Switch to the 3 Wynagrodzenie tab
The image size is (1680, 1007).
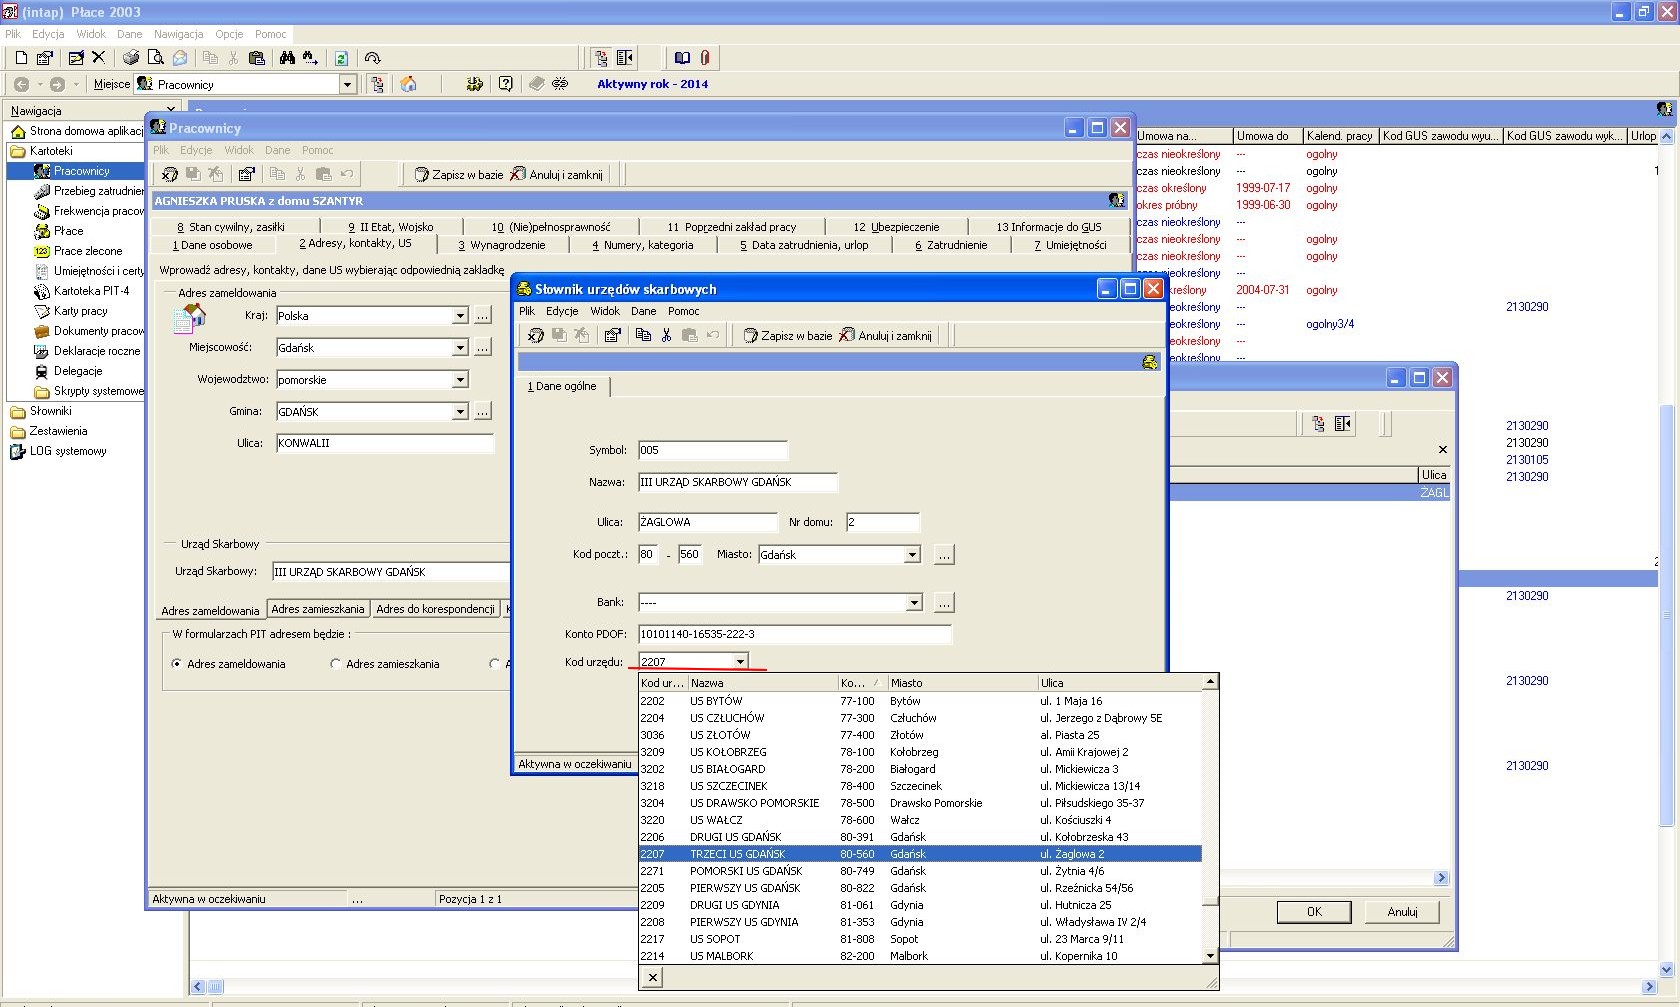coord(502,245)
